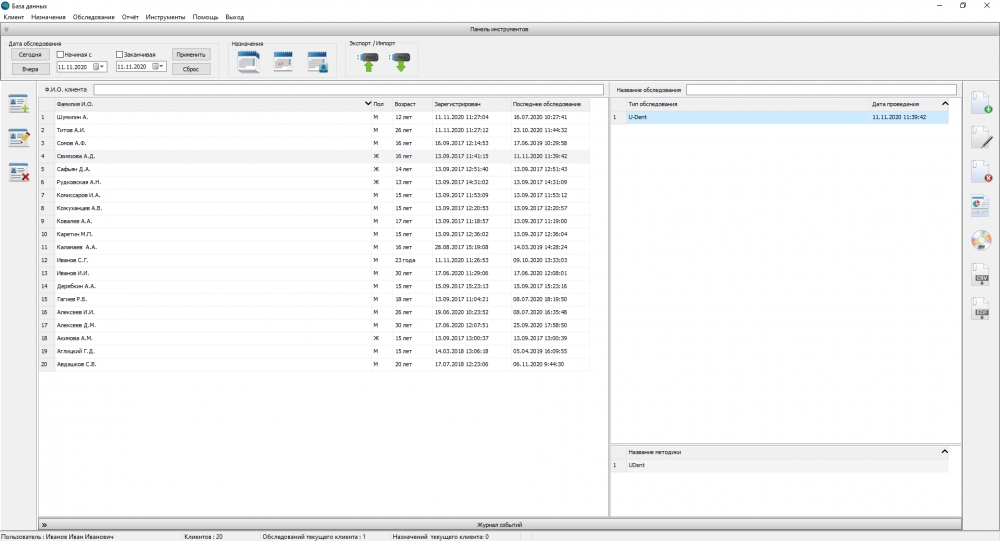Click the 'Ф.И.О. клиента' search field
The width and height of the screenshot is (1000, 541).
tap(348, 90)
